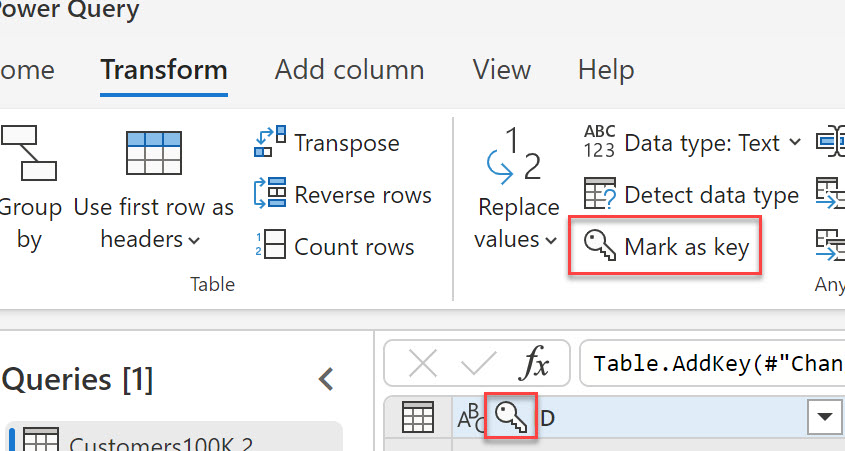Click the Count rows icon
This screenshot has width=845, height=451.
[270, 246]
